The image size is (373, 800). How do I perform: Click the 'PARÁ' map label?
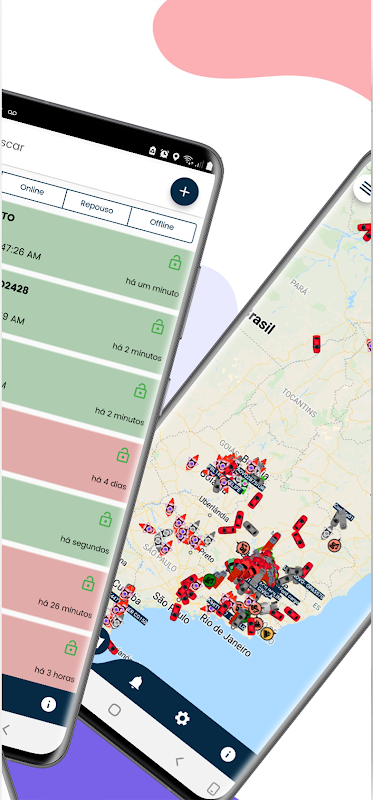(x=299, y=287)
